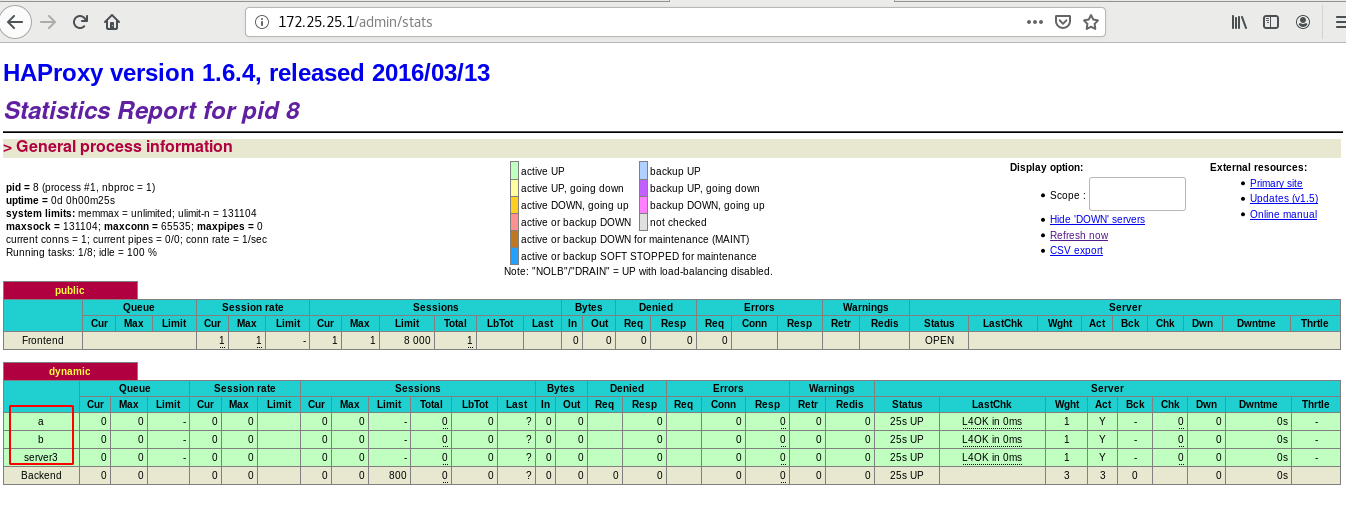Open the browser home page
Screen dimensions: 1346x513
coord(112,22)
